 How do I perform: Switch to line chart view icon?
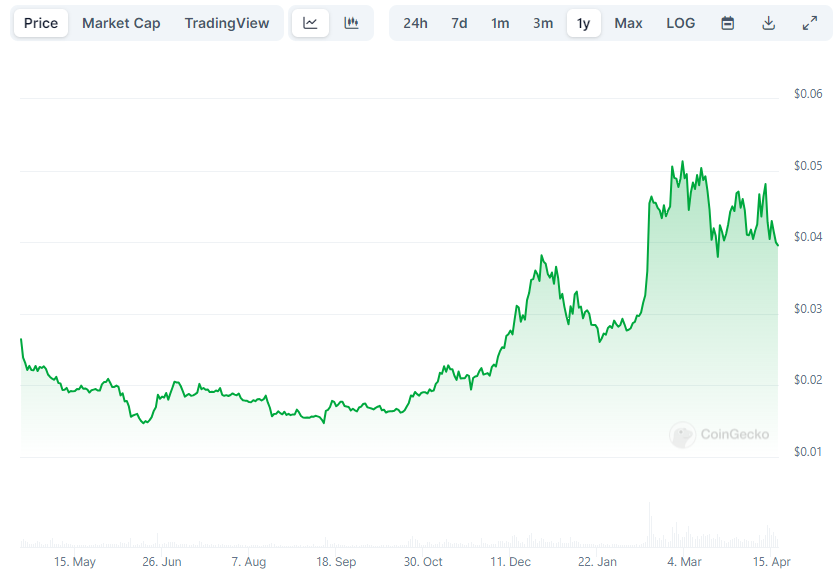tap(310, 23)
